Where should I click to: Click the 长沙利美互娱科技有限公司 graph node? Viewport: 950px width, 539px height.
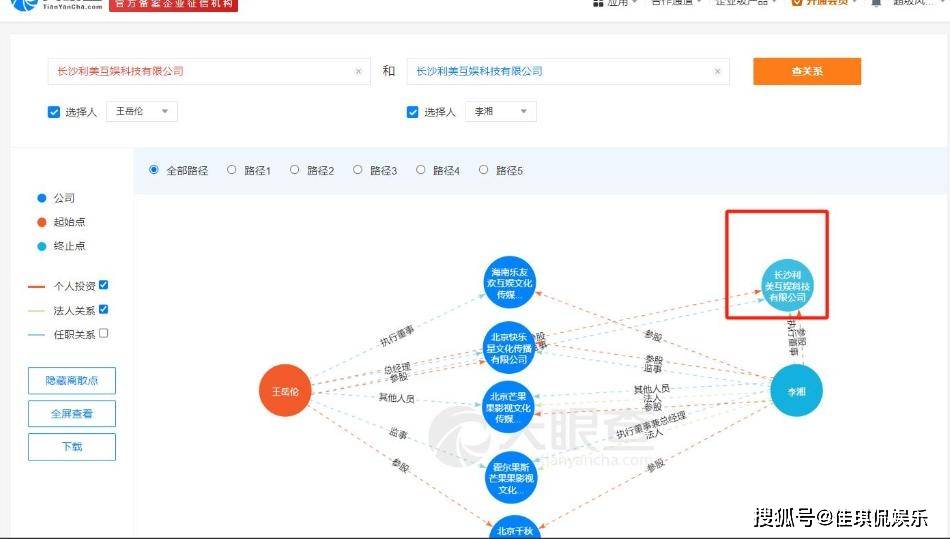pos(787,286)
